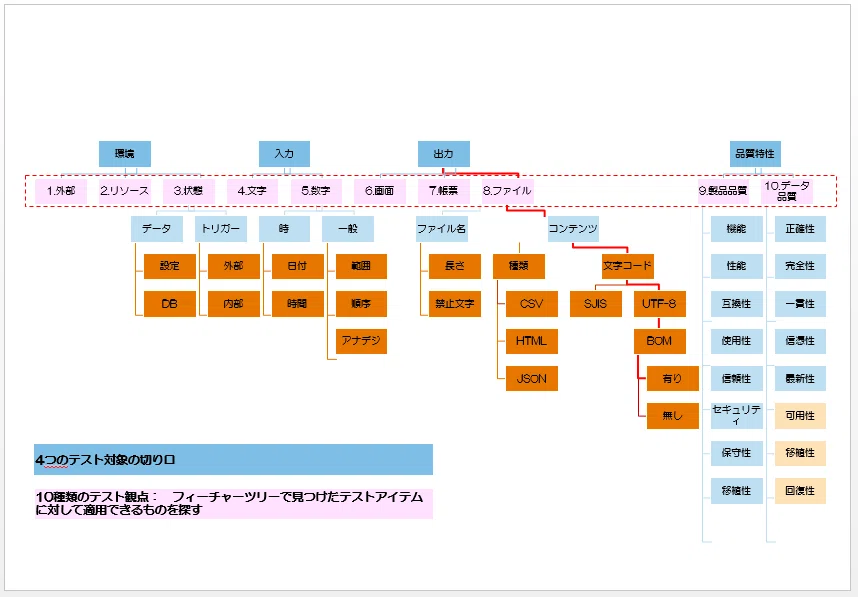The height and width of the screenshot is (597, 858).
Task: Select the 信憑性 box
Action: pos(800,341)
